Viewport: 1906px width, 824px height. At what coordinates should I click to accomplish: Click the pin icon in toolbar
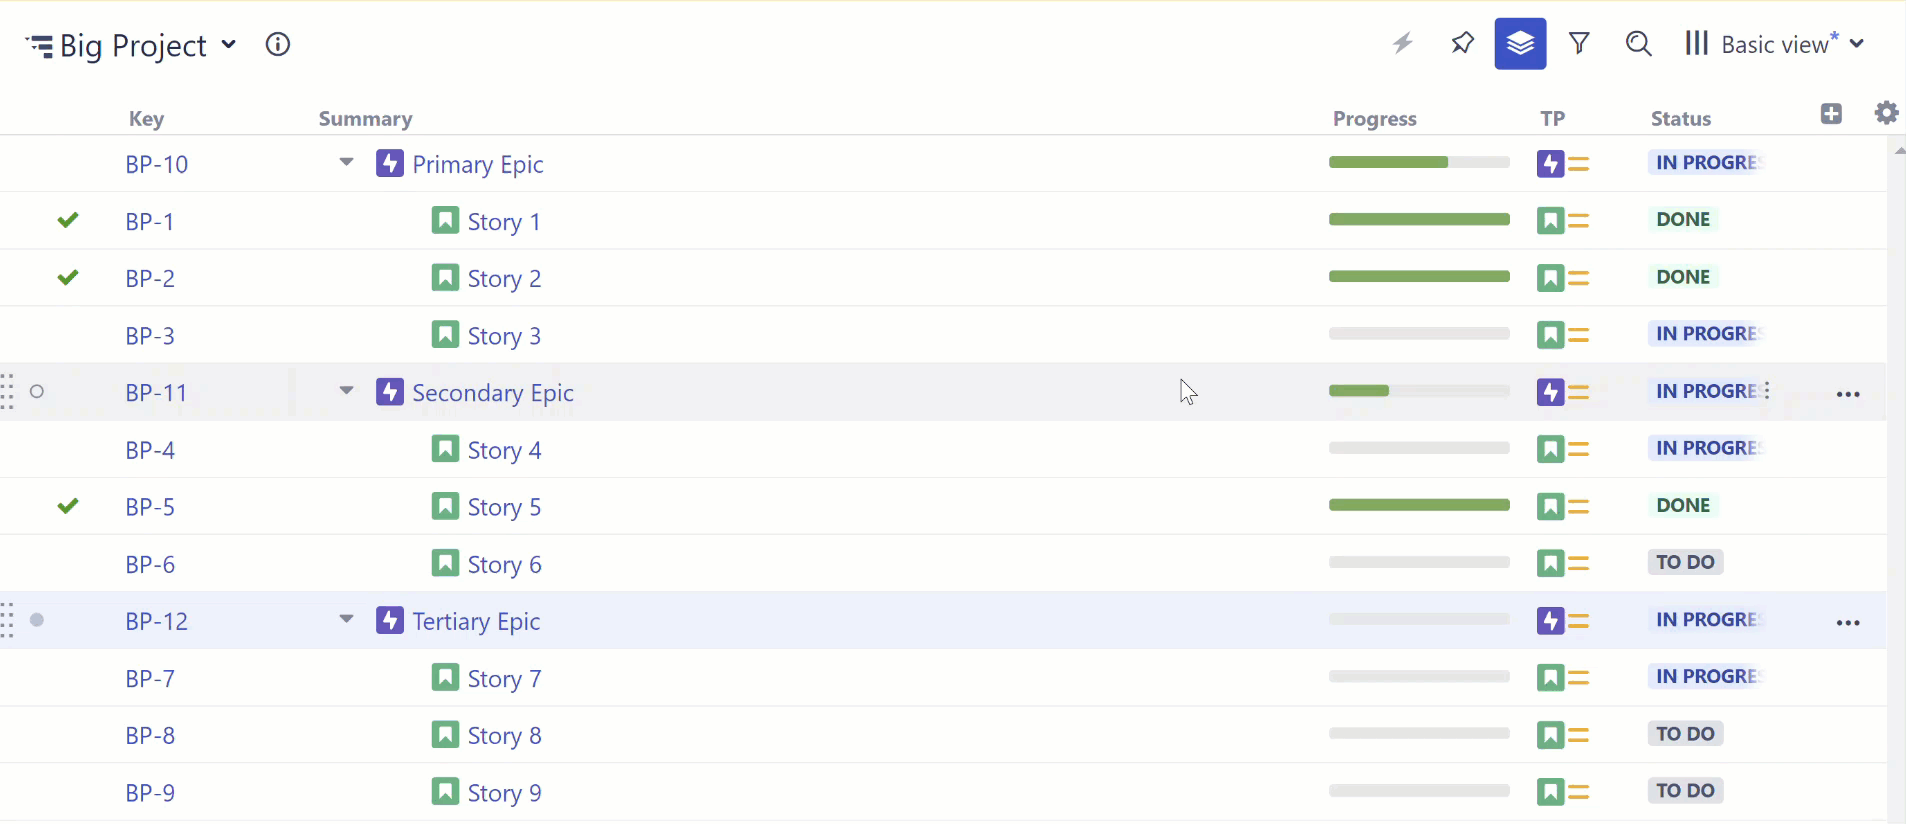[x=1462, y=43]
